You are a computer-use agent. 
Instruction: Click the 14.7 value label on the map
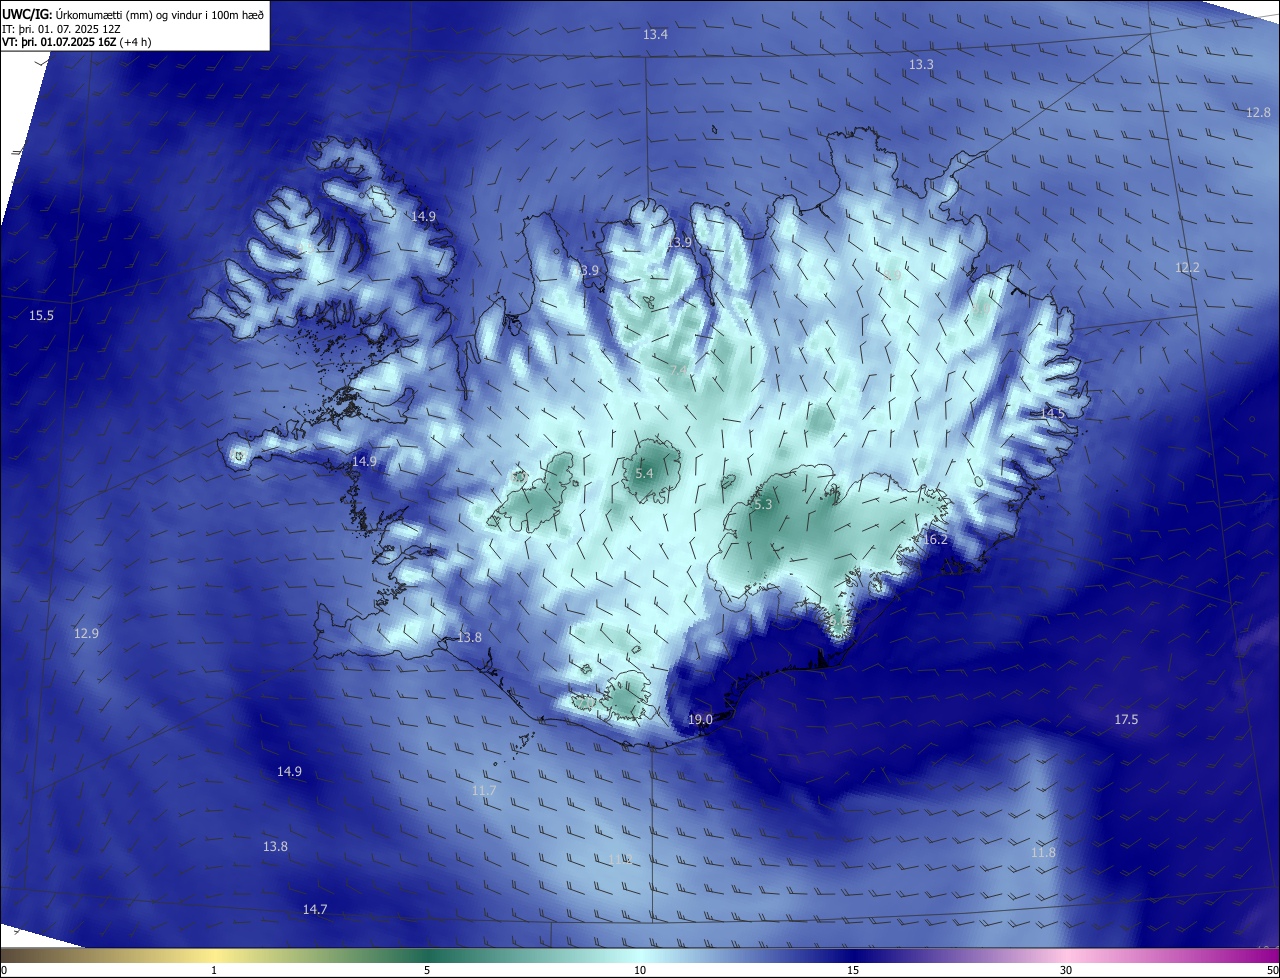(x=315, y=909)
